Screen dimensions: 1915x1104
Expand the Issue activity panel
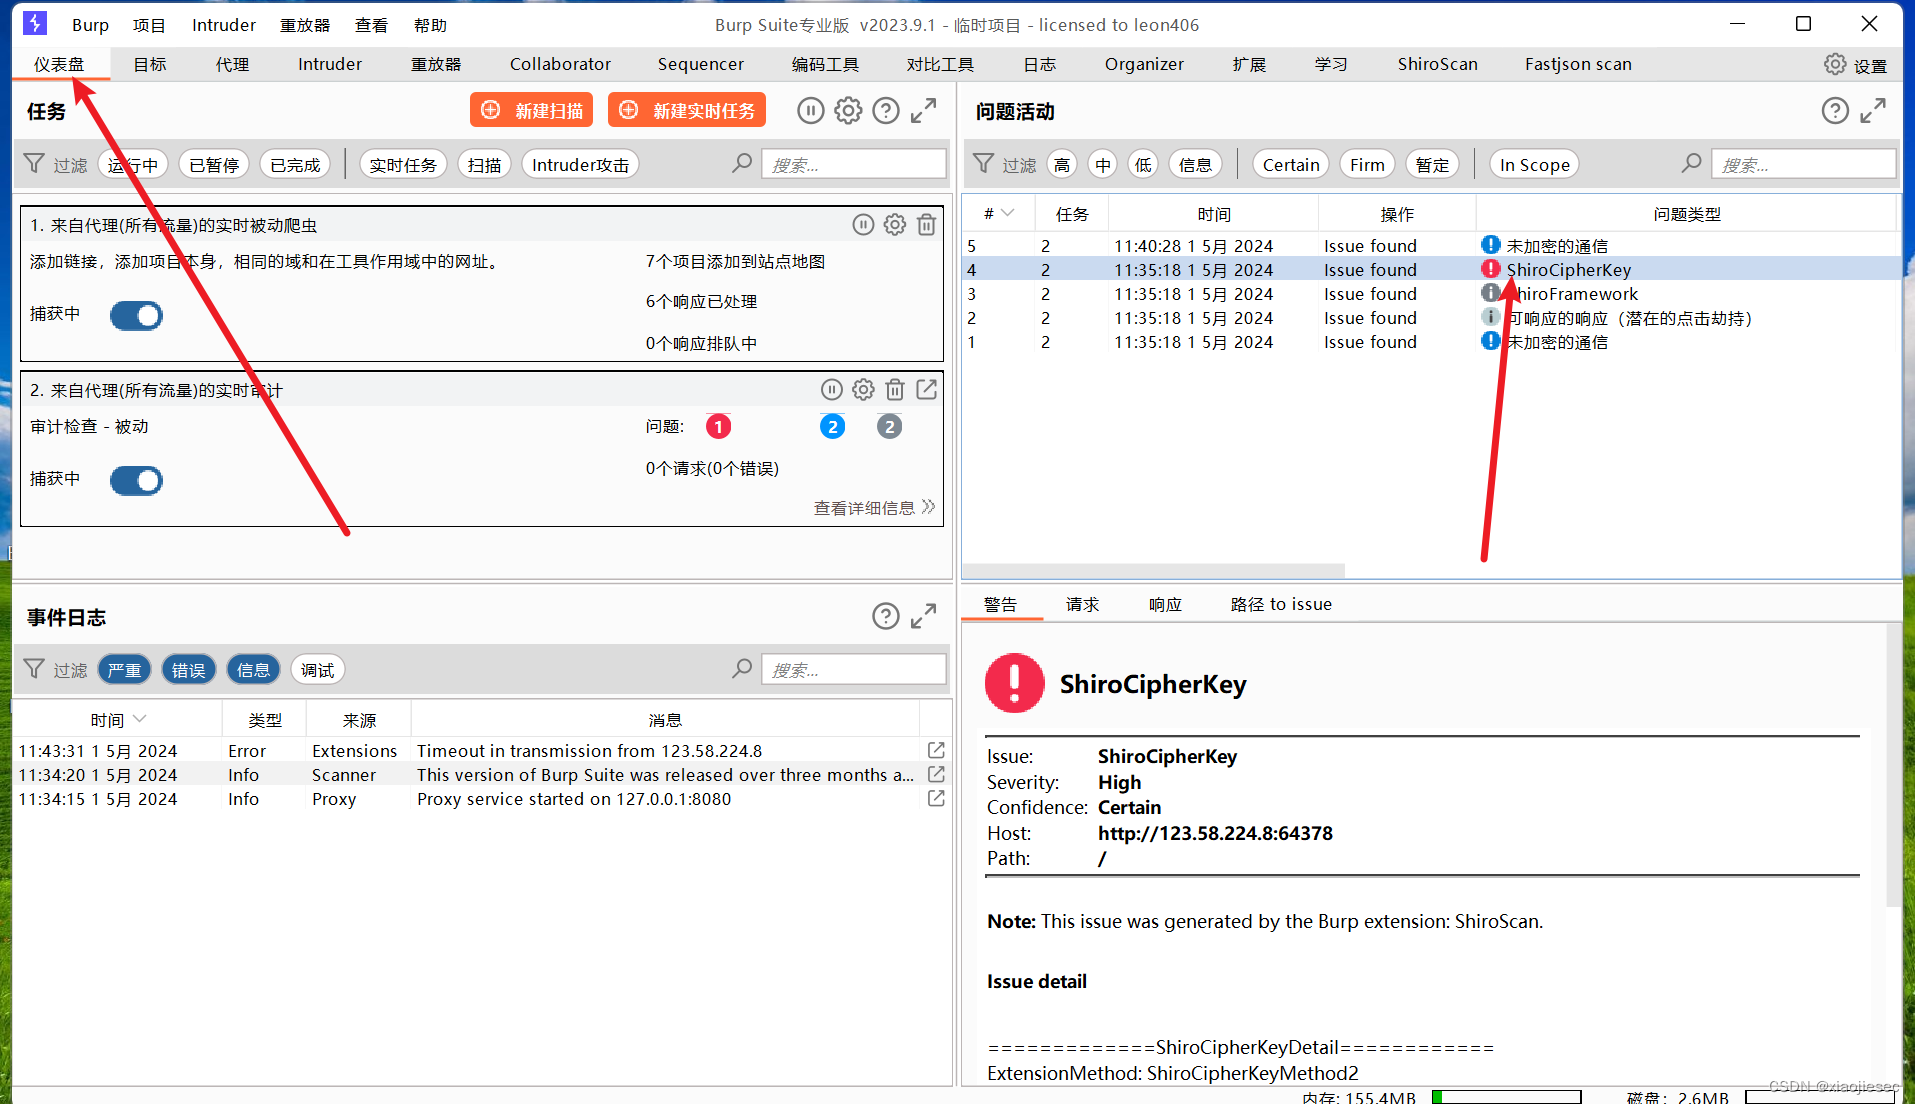1873,111
